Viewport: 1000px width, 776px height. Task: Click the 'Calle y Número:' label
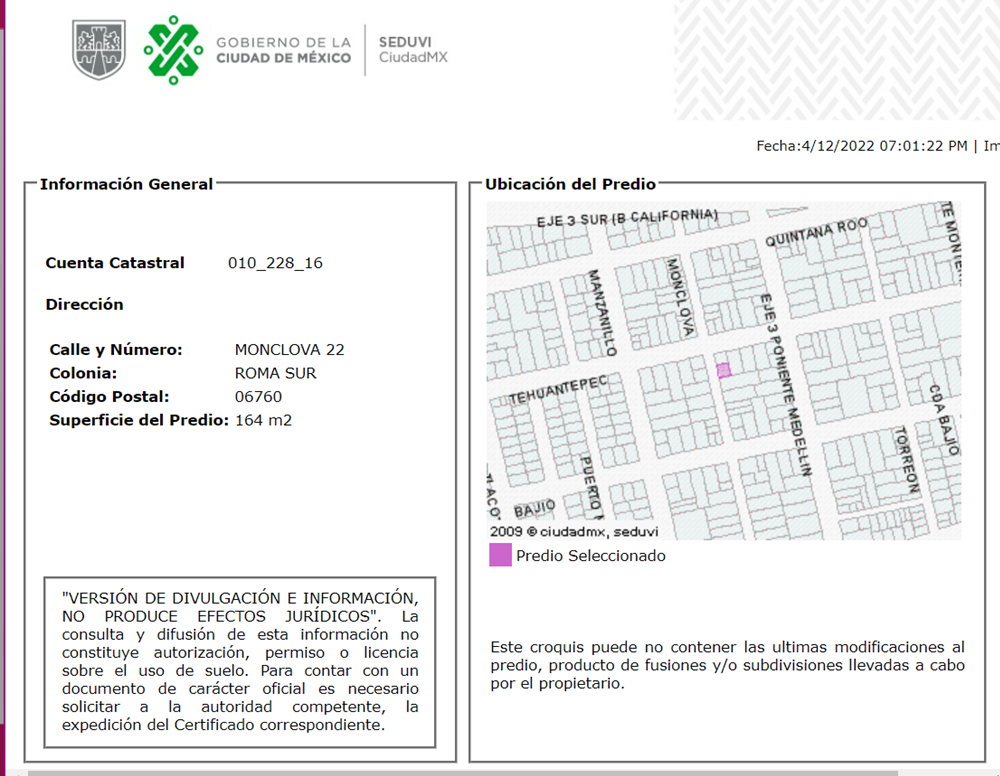pos(115,349)
